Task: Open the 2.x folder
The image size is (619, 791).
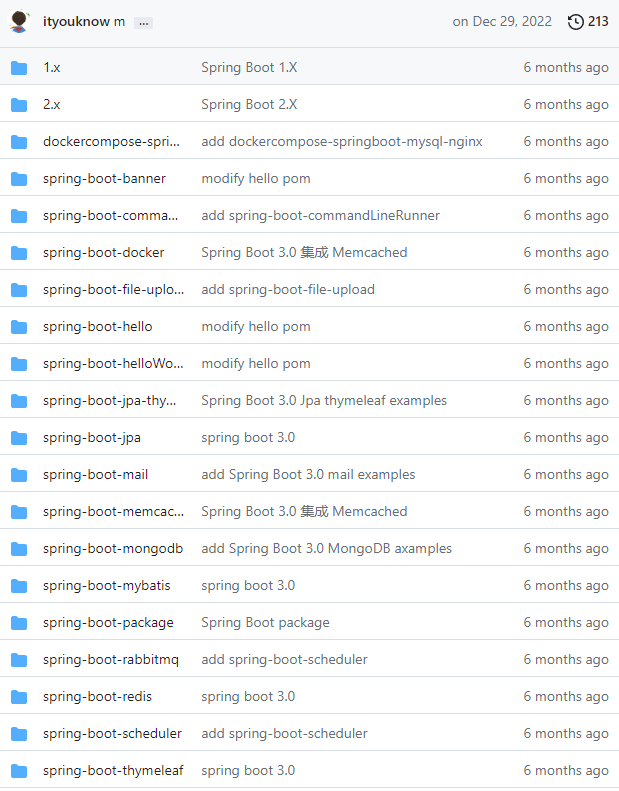Action: coord(51,104)
